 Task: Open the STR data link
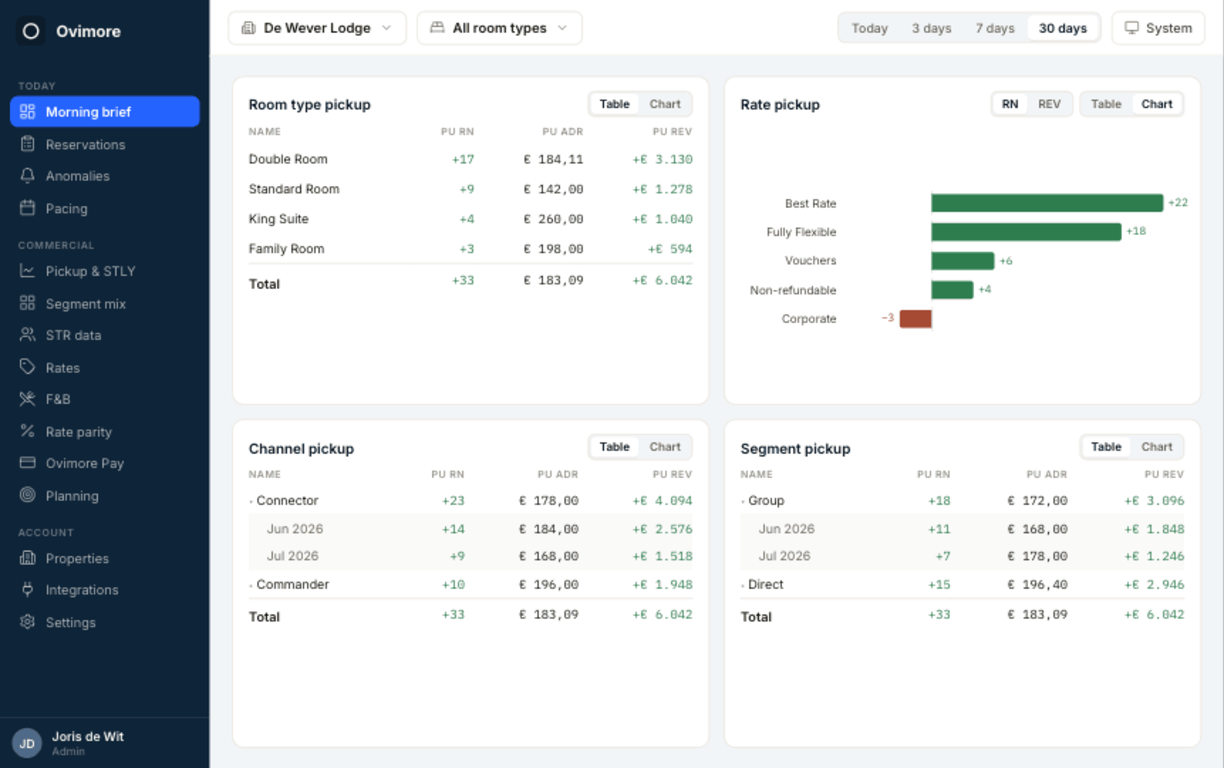105,335
